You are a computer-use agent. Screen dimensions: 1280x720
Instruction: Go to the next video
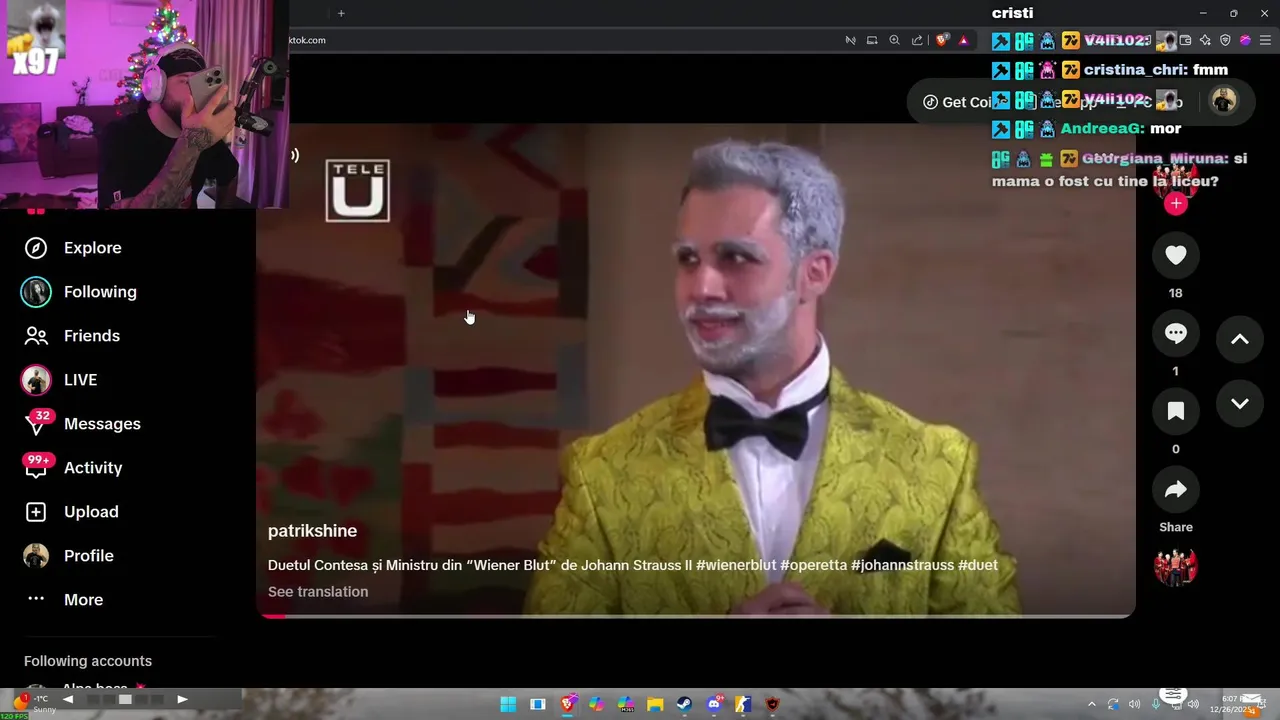[1240, 404]
